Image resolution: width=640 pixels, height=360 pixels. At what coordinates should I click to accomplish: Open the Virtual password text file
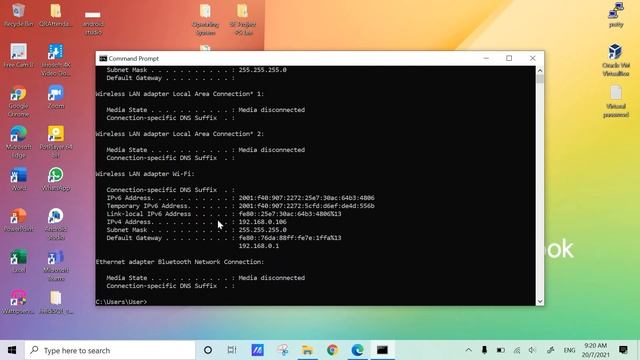[616, 101]
